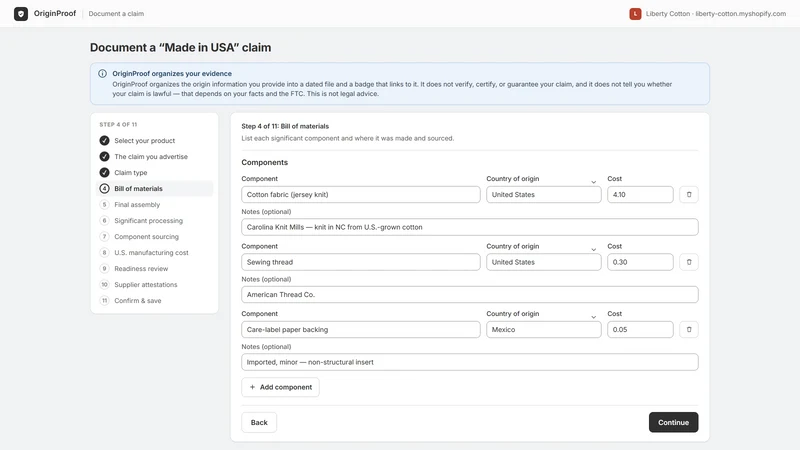800x450 pixels.
Task: Open the Readiness review step
Action: pos(154,268)
